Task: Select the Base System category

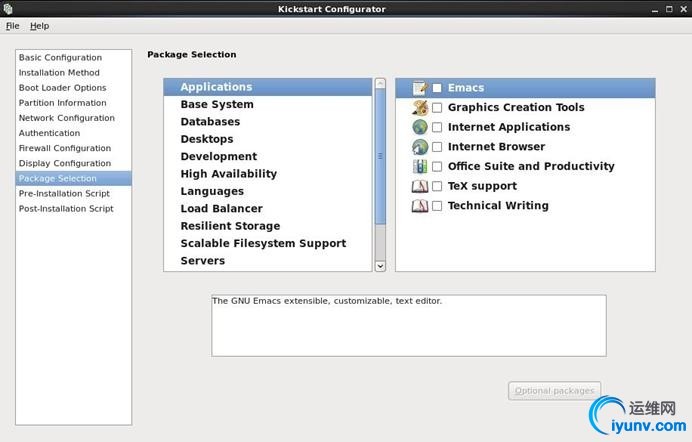Action: 268,105
